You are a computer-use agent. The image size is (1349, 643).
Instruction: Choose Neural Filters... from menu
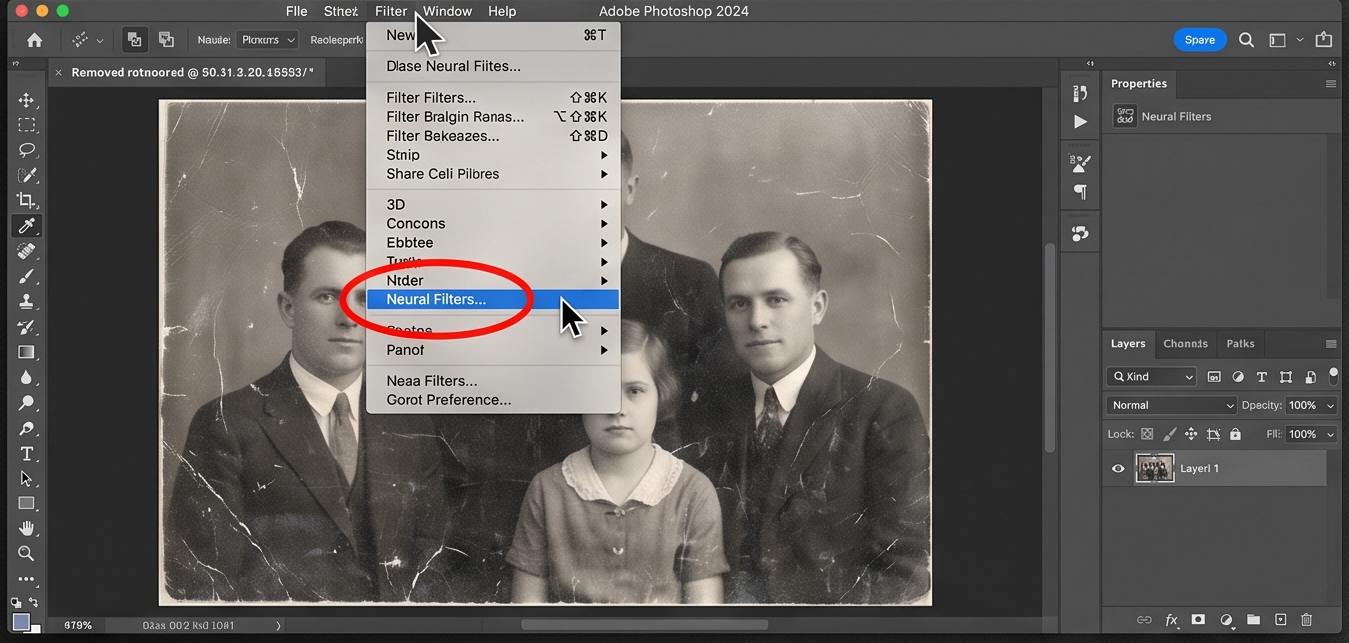493,299
